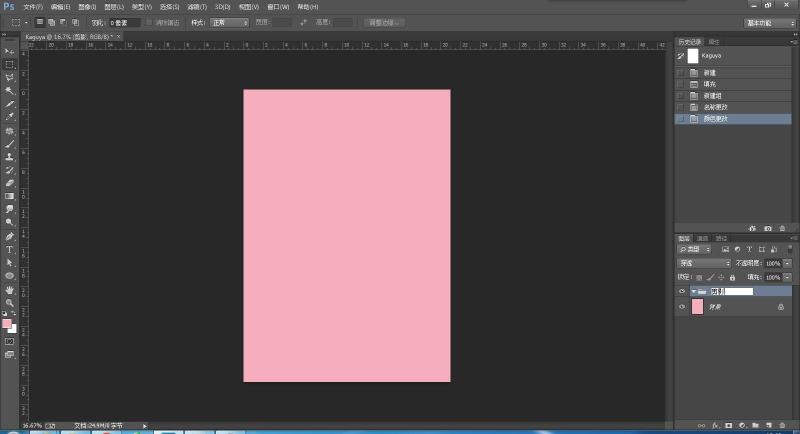Open the layer filter type dropdown
The width and height of the screenshot is (800, 434).
[x=694, y=249]
